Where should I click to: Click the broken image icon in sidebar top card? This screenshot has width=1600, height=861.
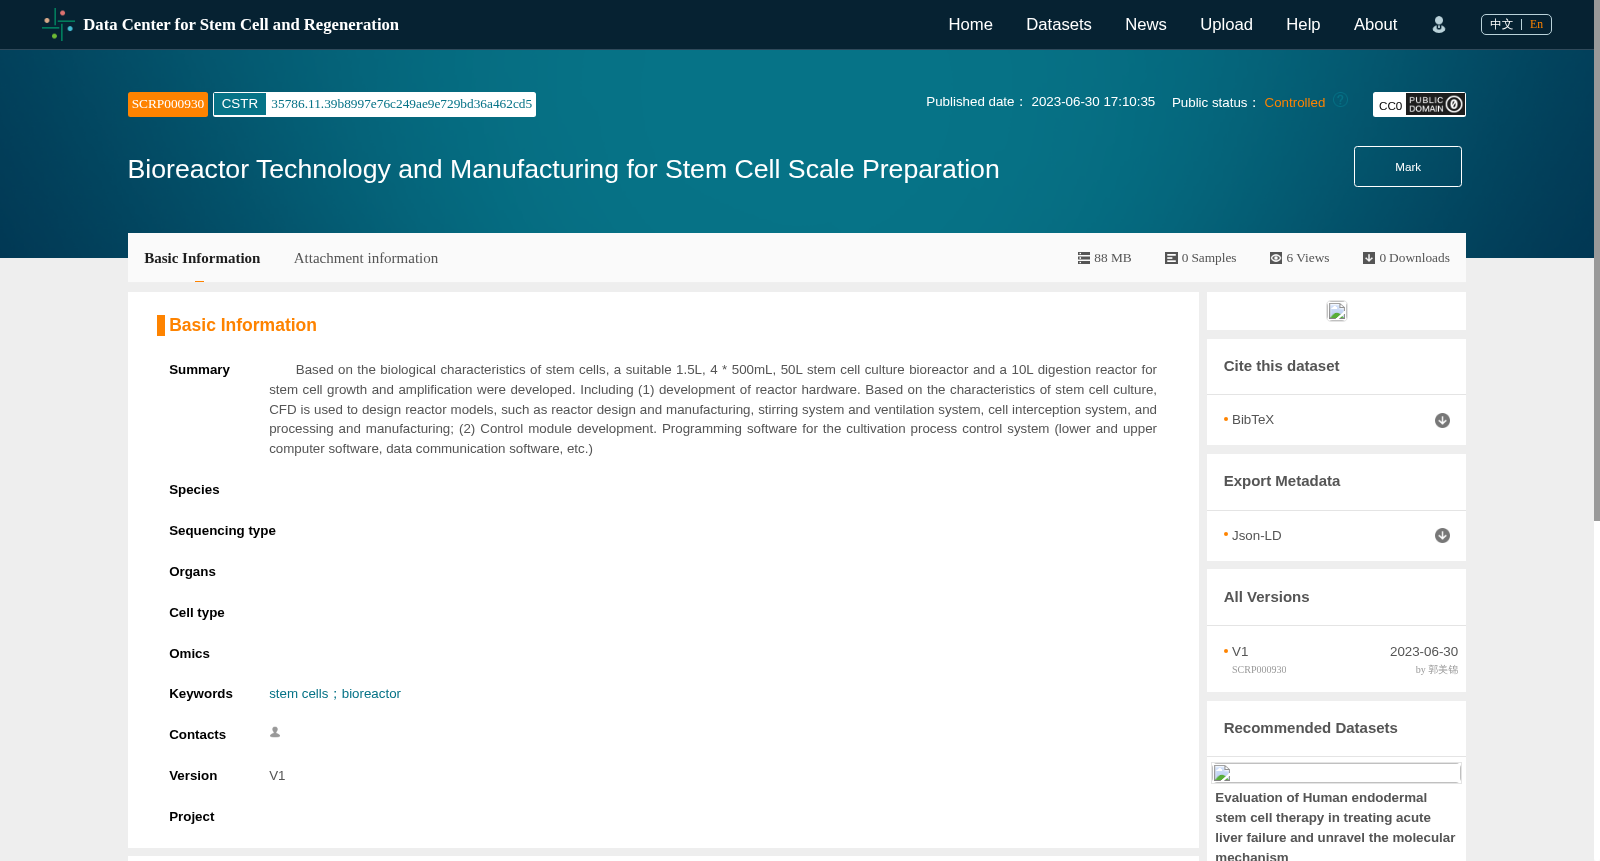[x=1337, y=311]
